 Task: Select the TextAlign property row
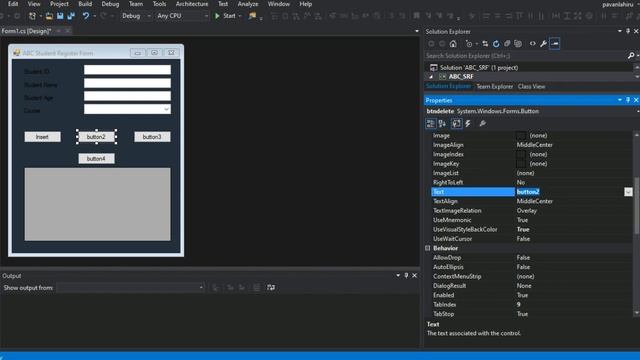(531, 201)
